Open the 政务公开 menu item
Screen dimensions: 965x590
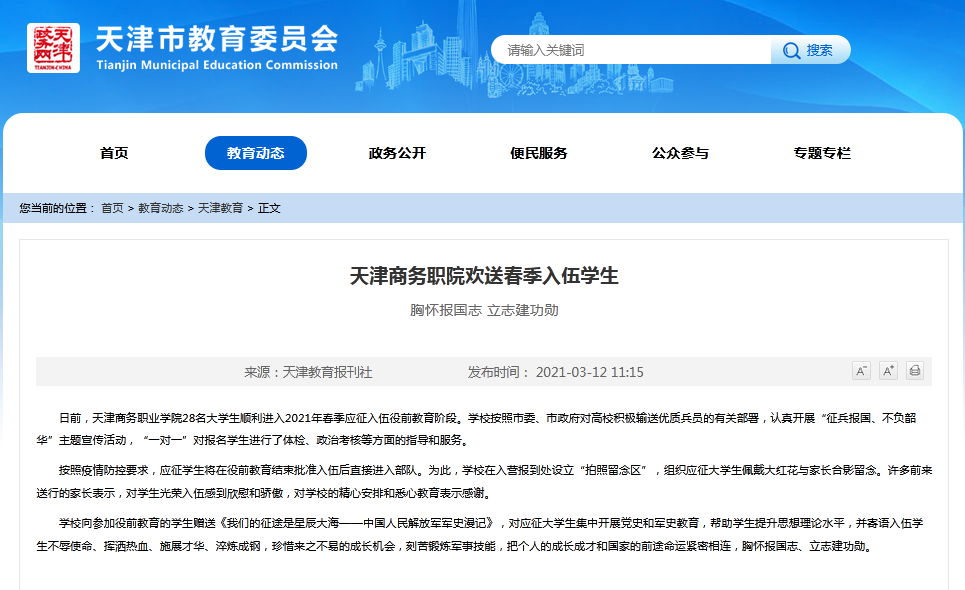(397, 153)
